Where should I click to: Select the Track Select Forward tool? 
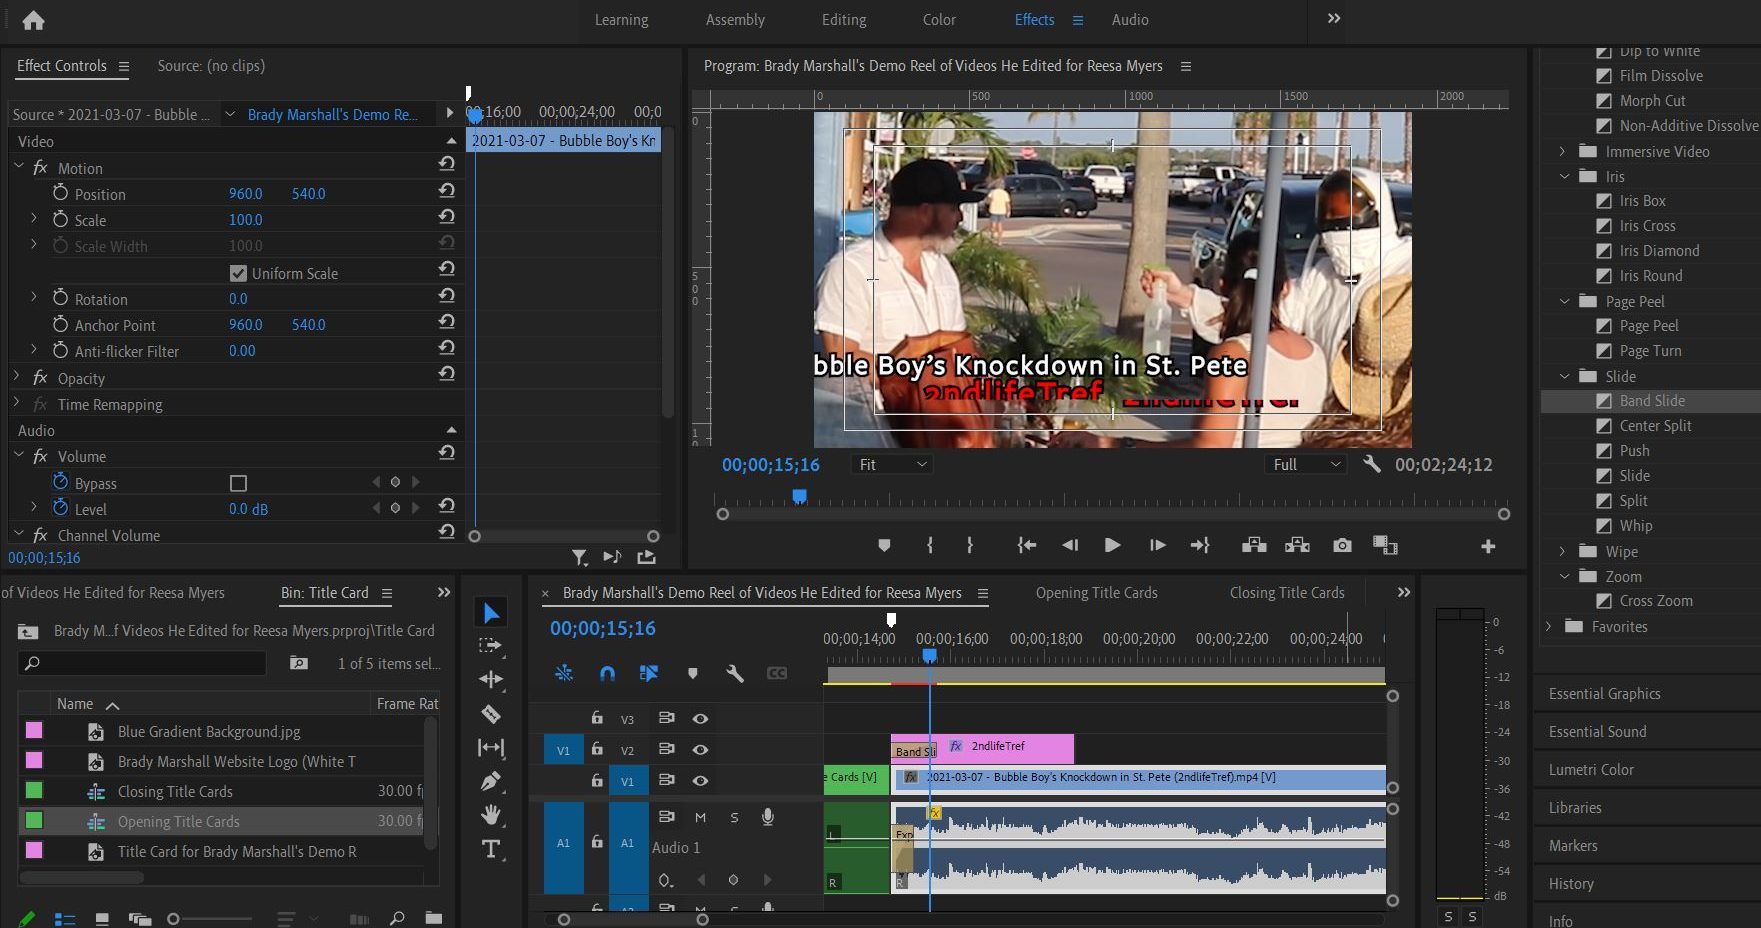coord(491,646)
